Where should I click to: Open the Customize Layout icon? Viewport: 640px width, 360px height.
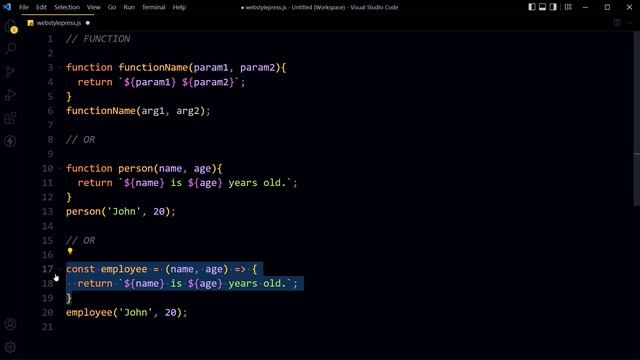568,7
